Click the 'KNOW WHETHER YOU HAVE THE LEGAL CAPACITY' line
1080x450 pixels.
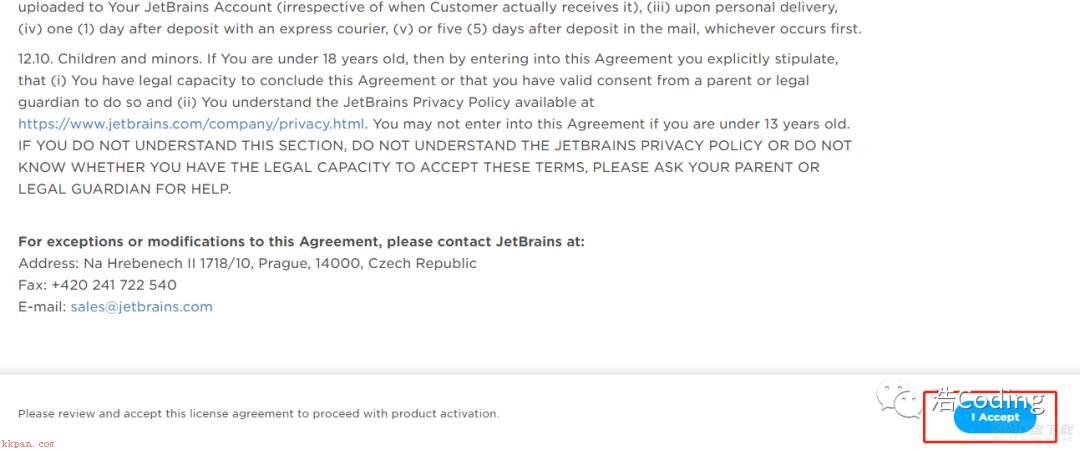pyautogui.click(x=419, y=167)
